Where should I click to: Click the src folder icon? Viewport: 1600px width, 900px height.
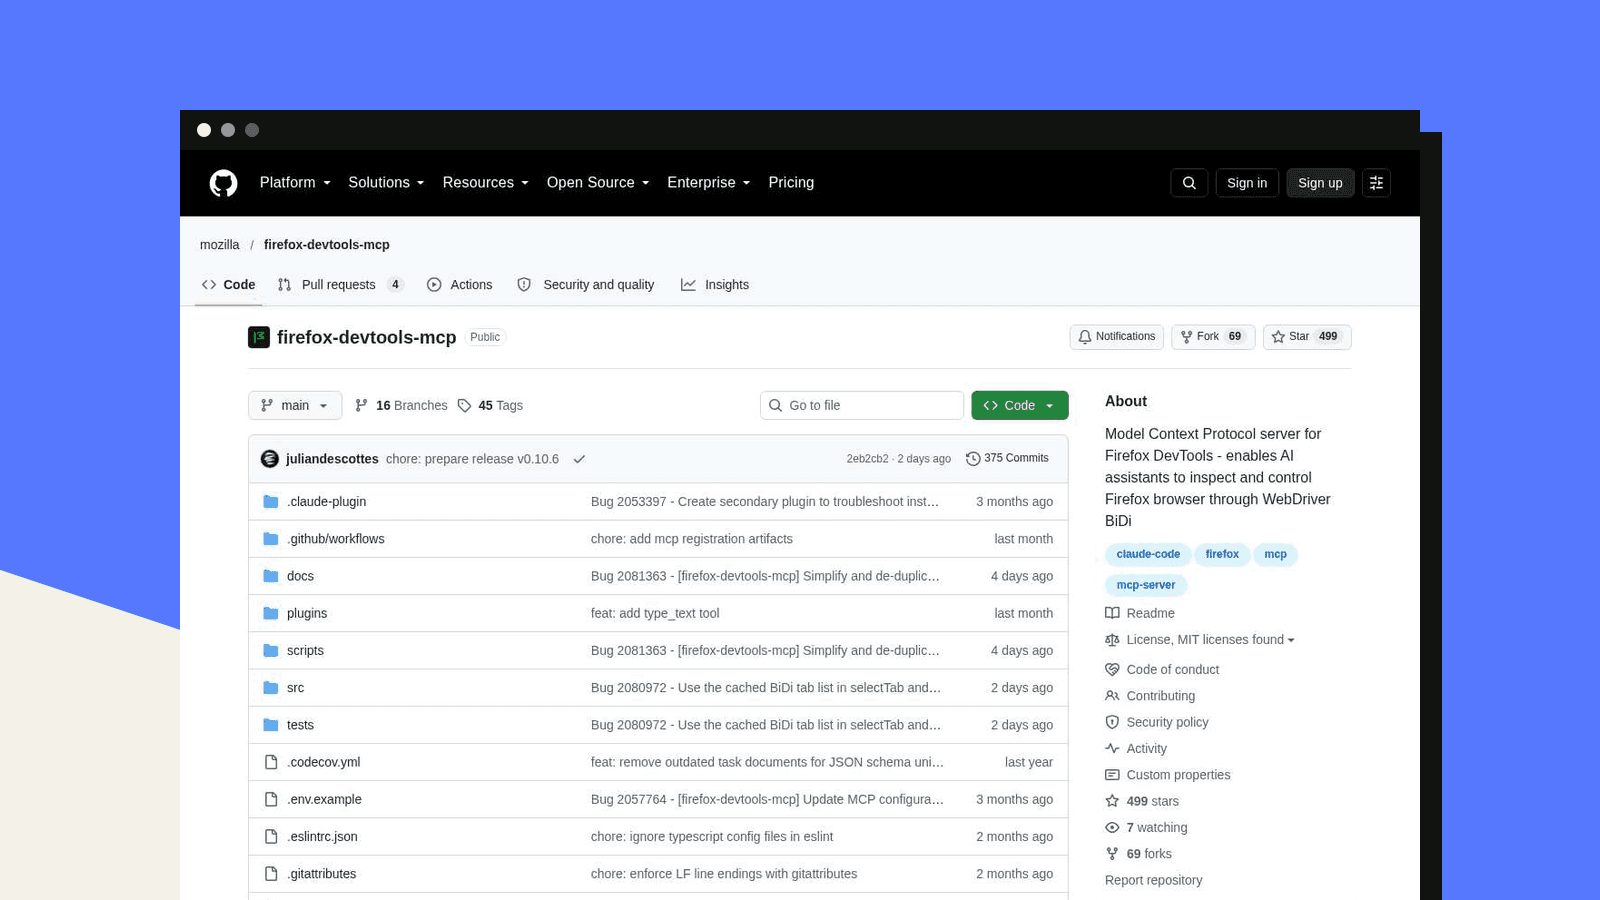point(271,688)
